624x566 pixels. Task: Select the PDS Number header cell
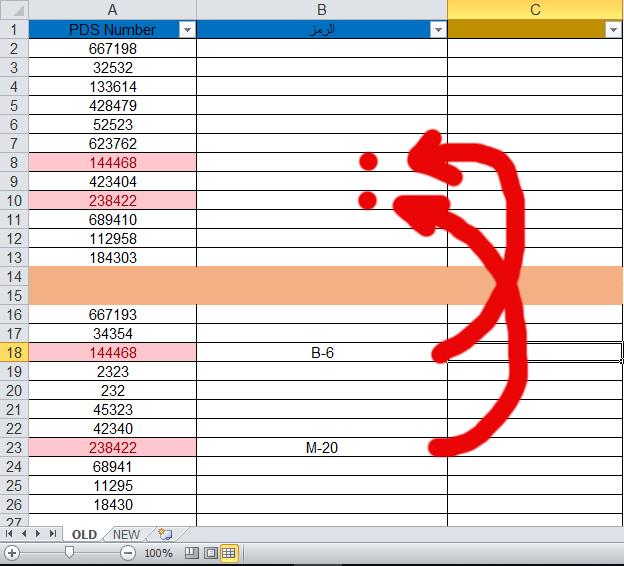[113, 29]
